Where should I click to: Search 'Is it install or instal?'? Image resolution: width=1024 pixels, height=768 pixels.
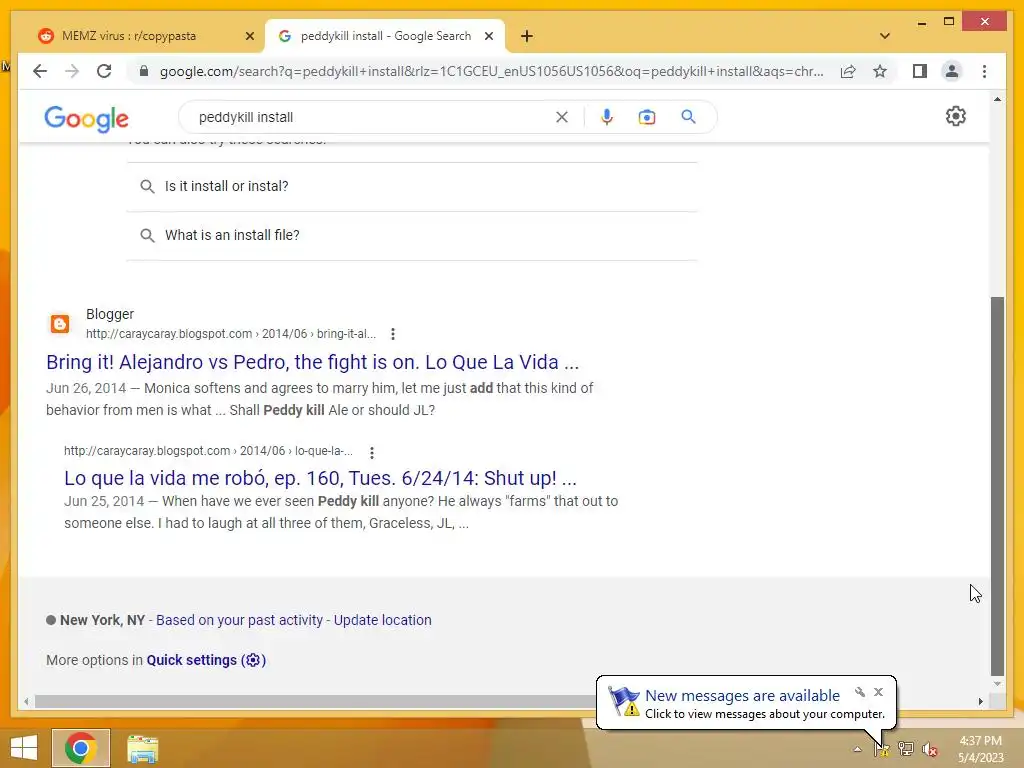pos(411,186)
